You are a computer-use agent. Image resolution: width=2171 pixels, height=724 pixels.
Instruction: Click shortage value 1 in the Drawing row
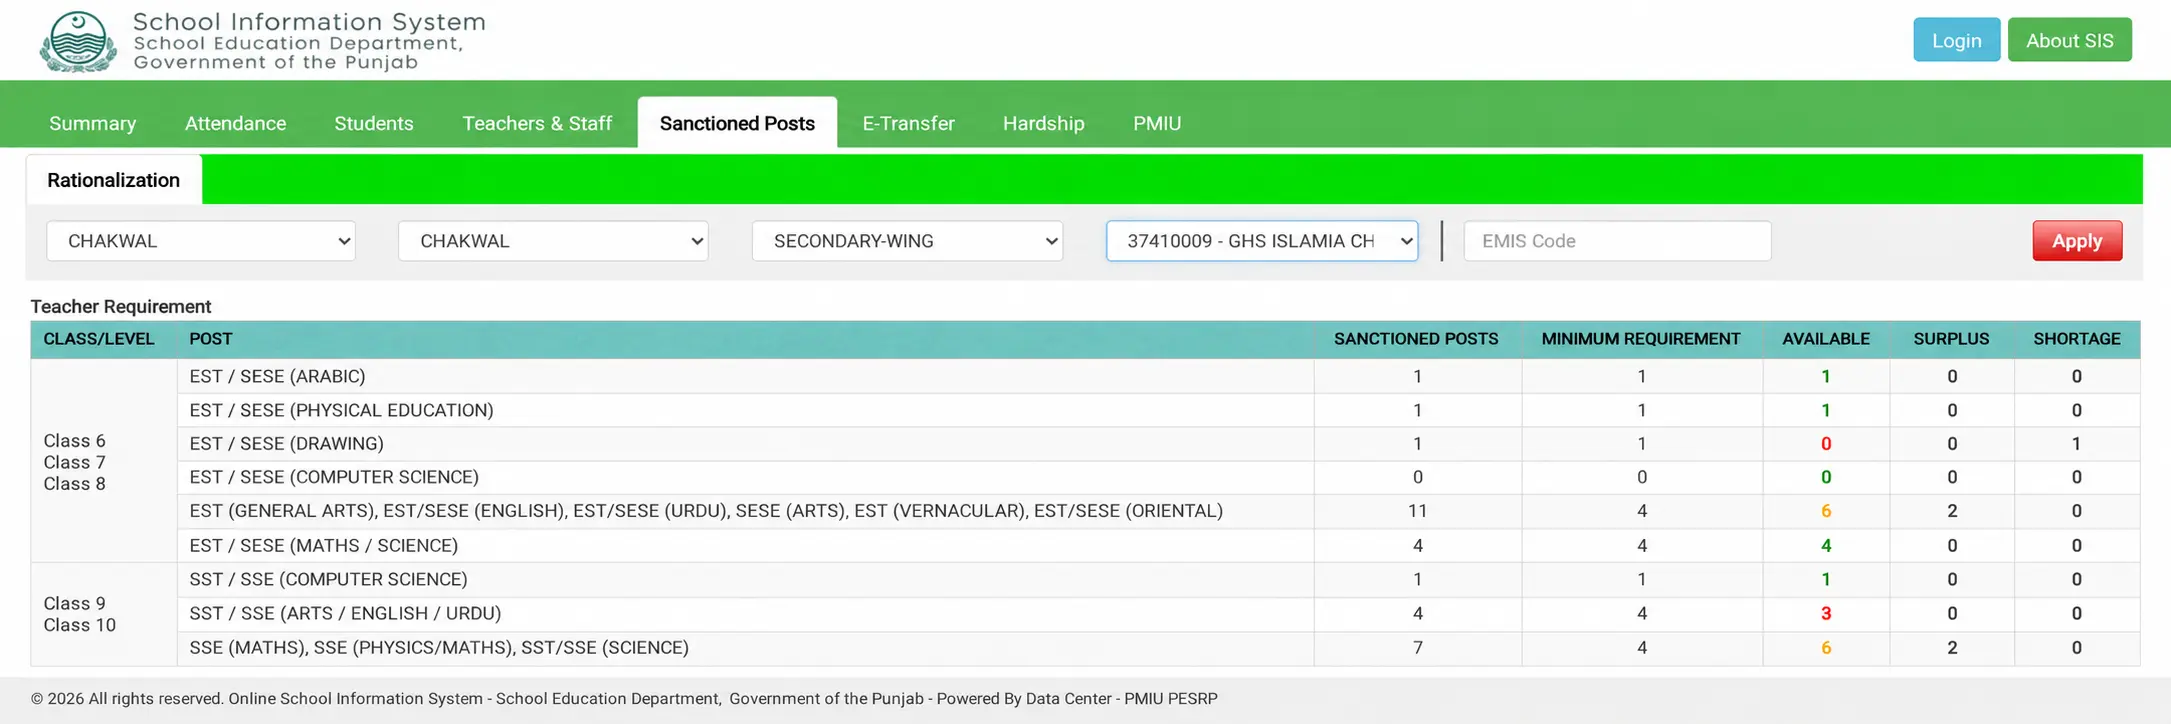click(x=2077, y=444)
